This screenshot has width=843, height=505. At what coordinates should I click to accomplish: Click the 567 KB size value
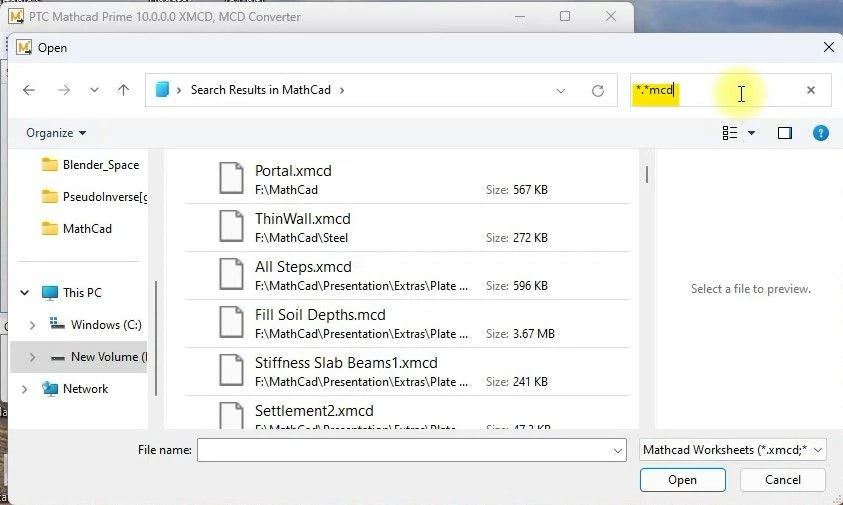coord(530,190)
